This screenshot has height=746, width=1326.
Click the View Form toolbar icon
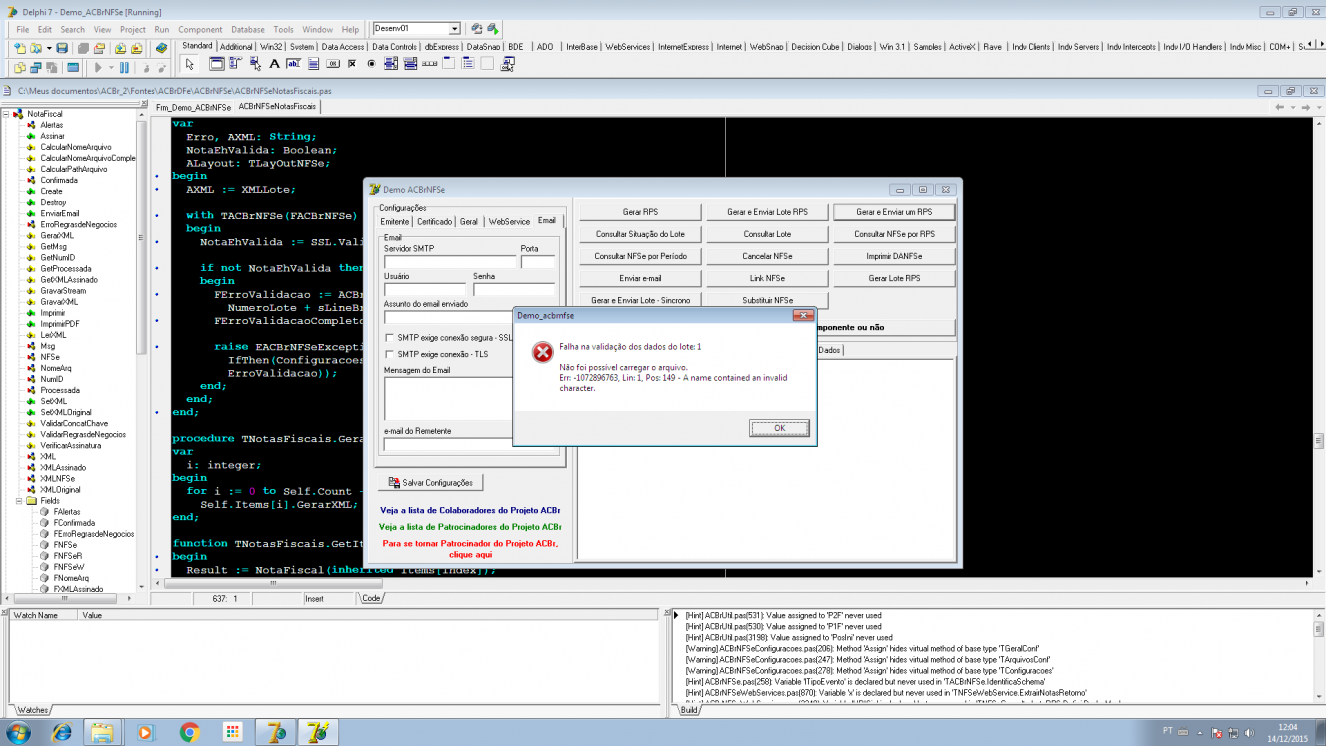[x=37, y=68]
